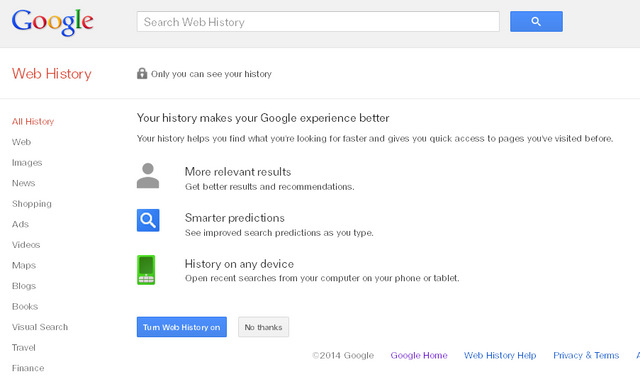Select Finance history category

tap(28, 368)
